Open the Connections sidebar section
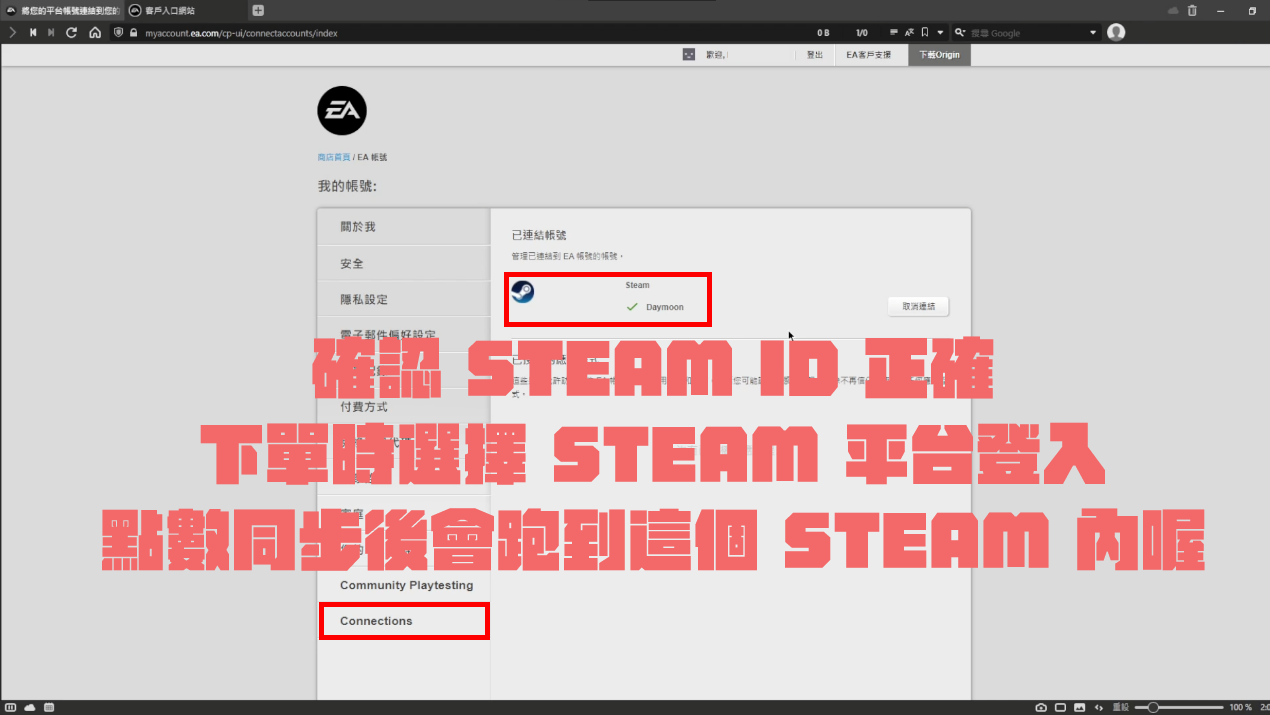Viewport: 1270px width, 715px height. tap(404, 621)
